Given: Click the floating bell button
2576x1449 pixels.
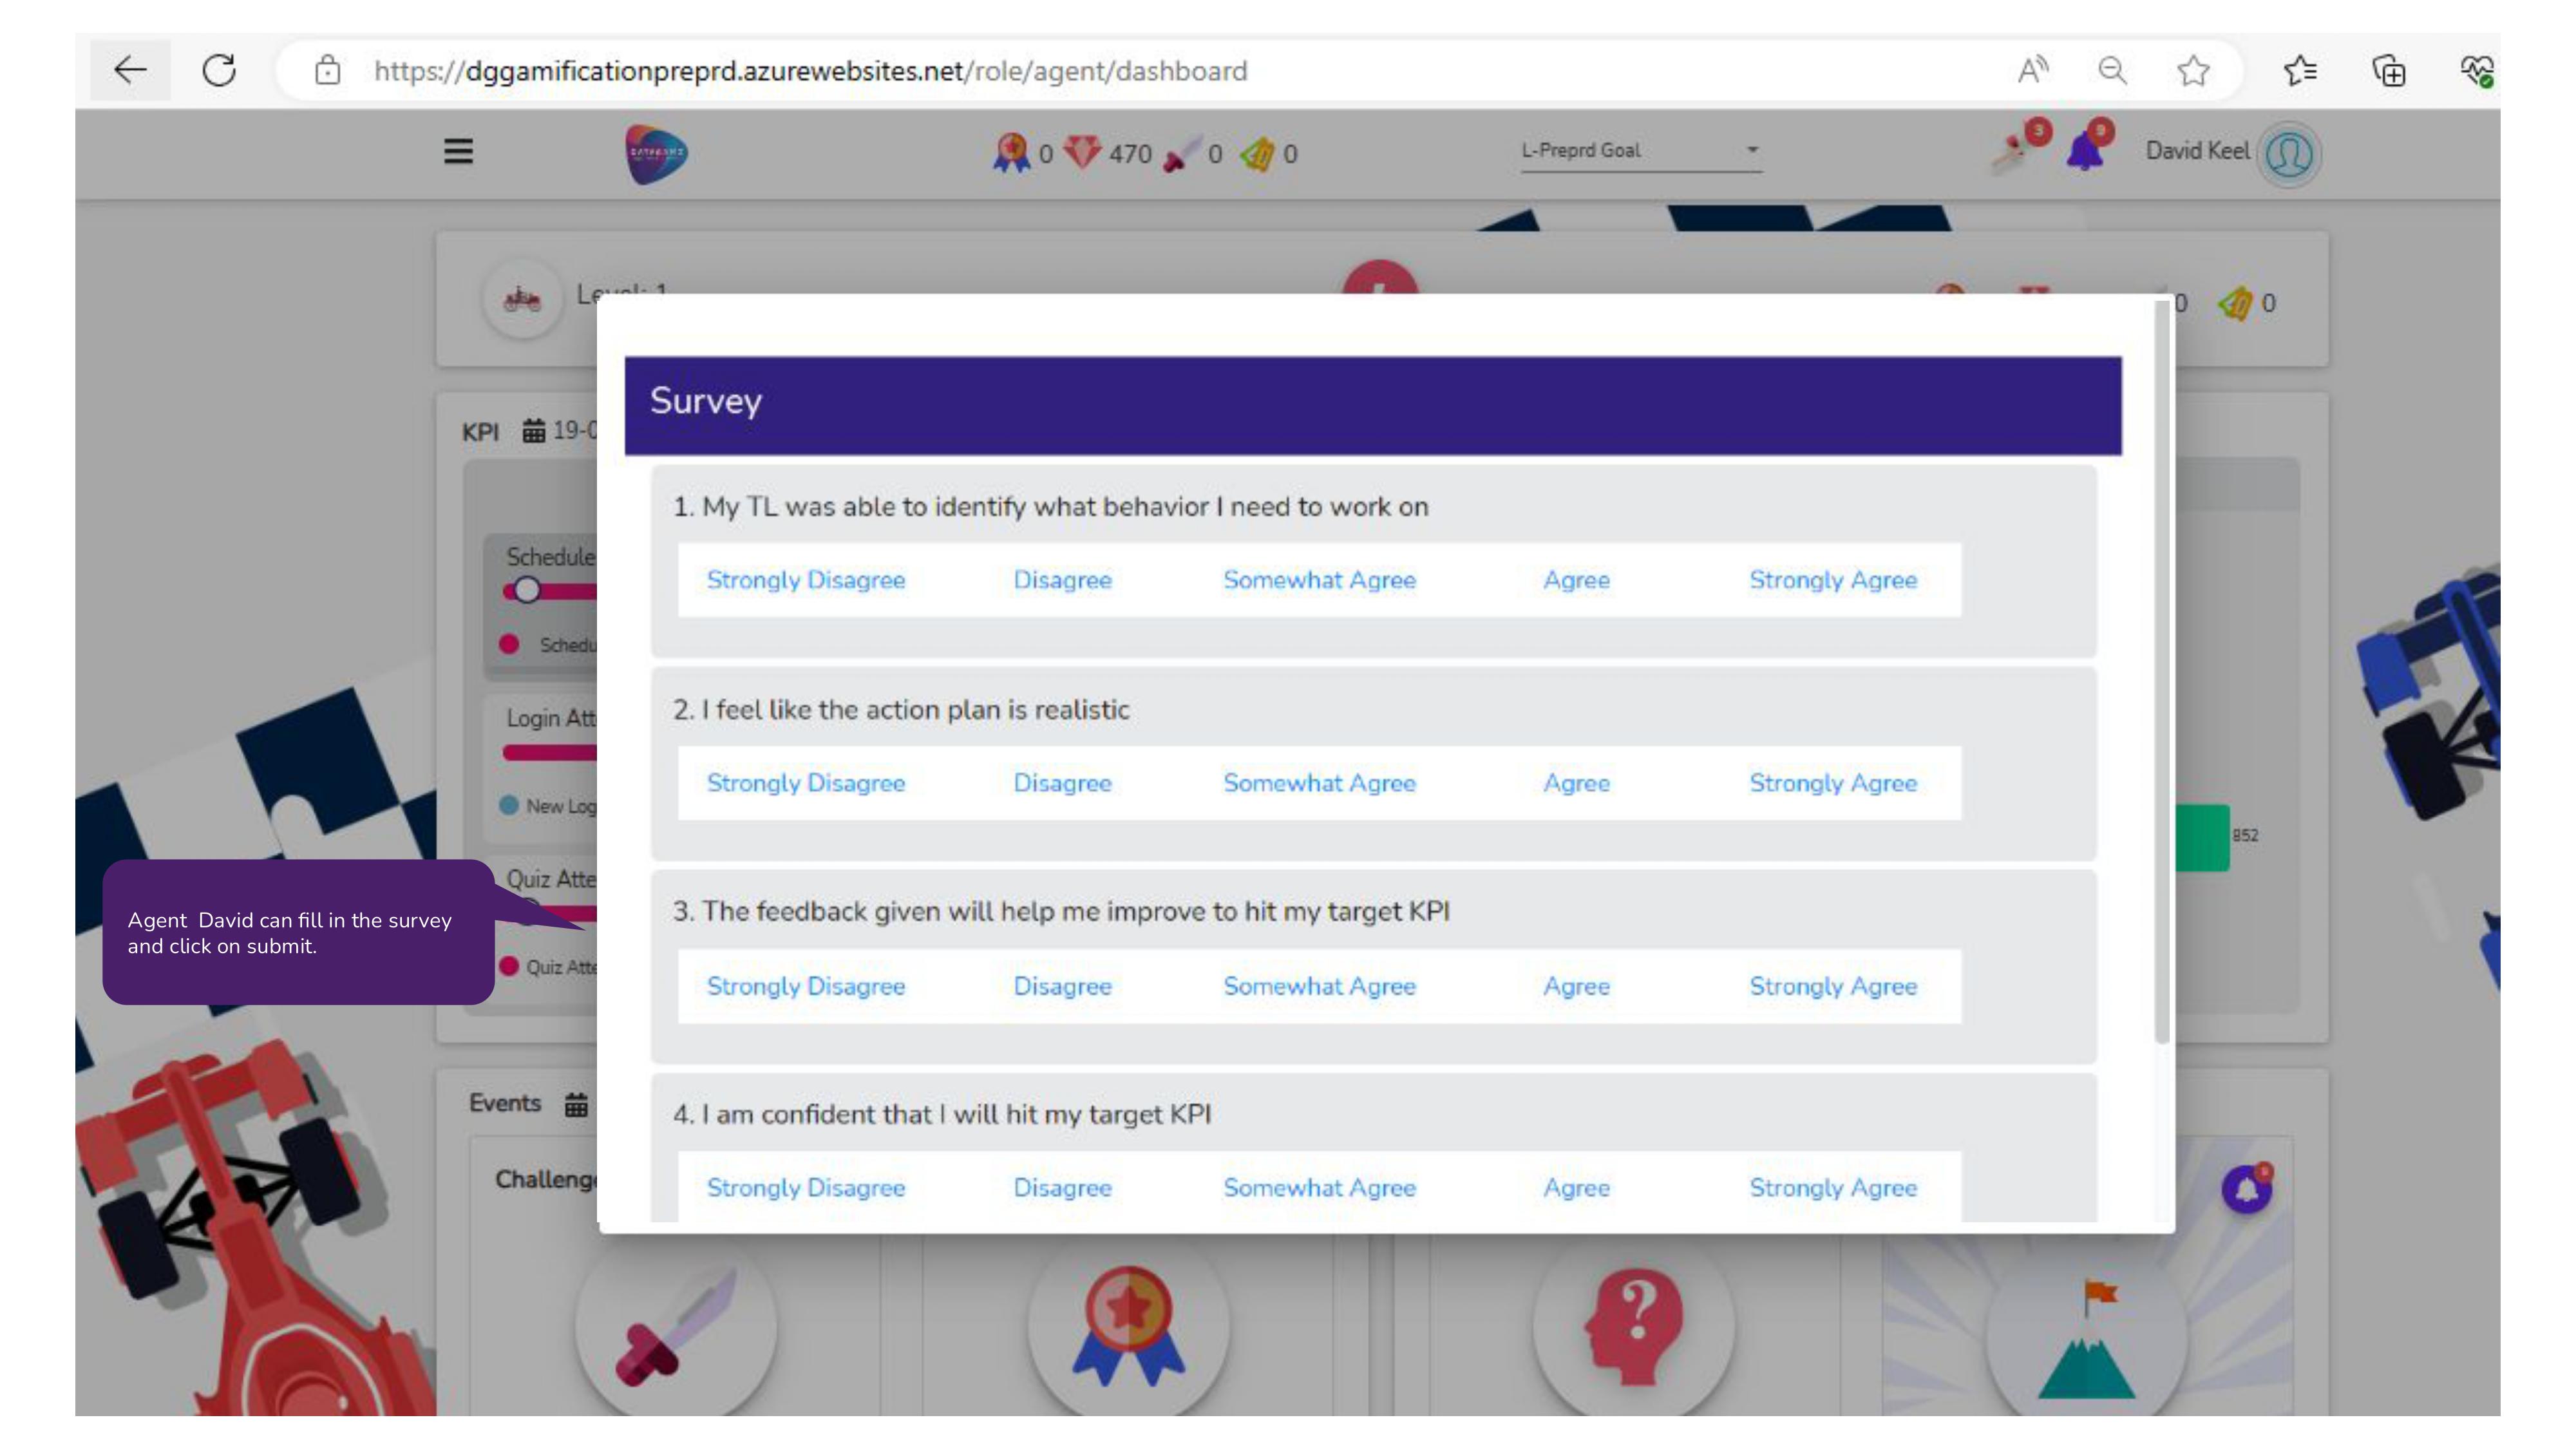Looking at the screenshot, I should tap(2246, 1189).
